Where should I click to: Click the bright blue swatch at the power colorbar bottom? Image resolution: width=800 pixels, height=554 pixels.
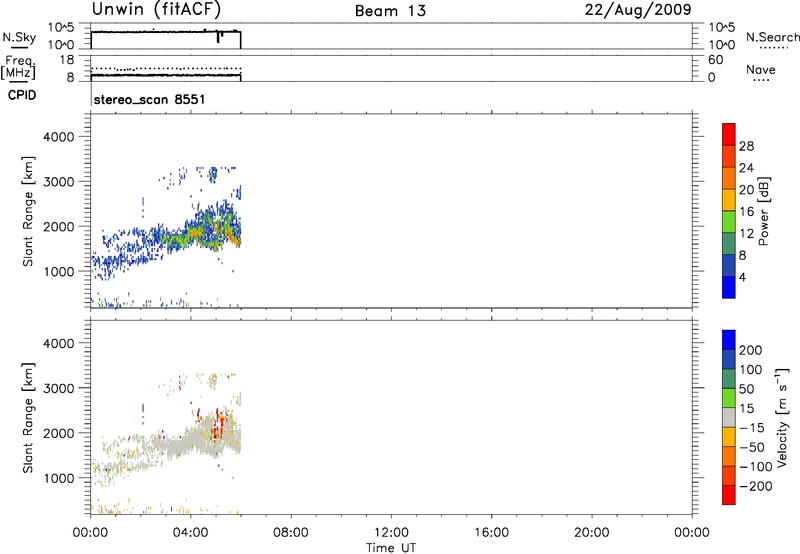pos(729,287)
